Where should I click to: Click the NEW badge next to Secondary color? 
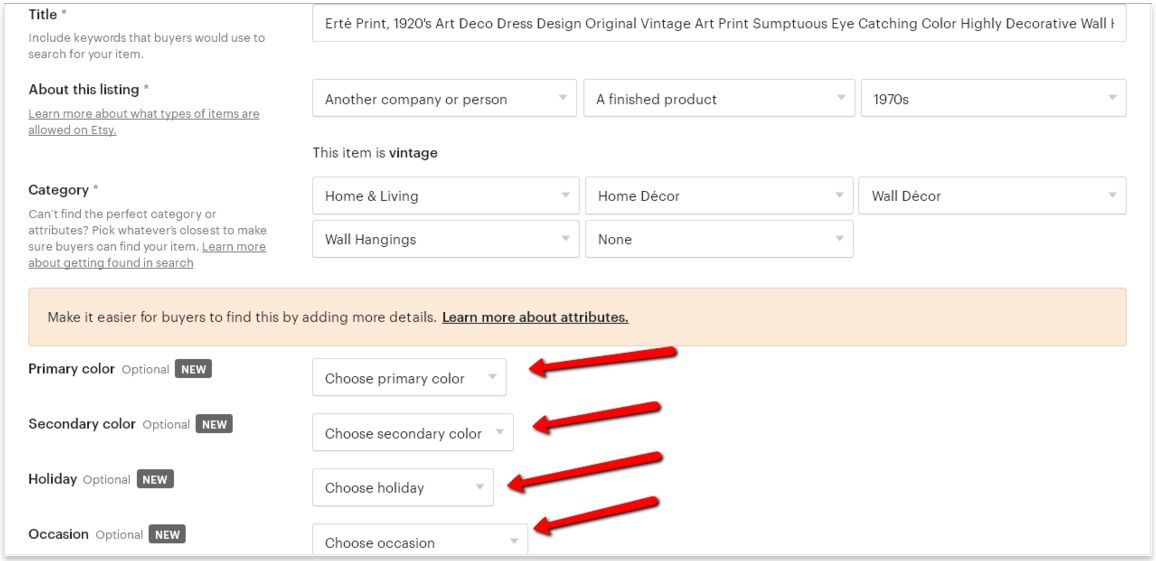tap(214, 424)
